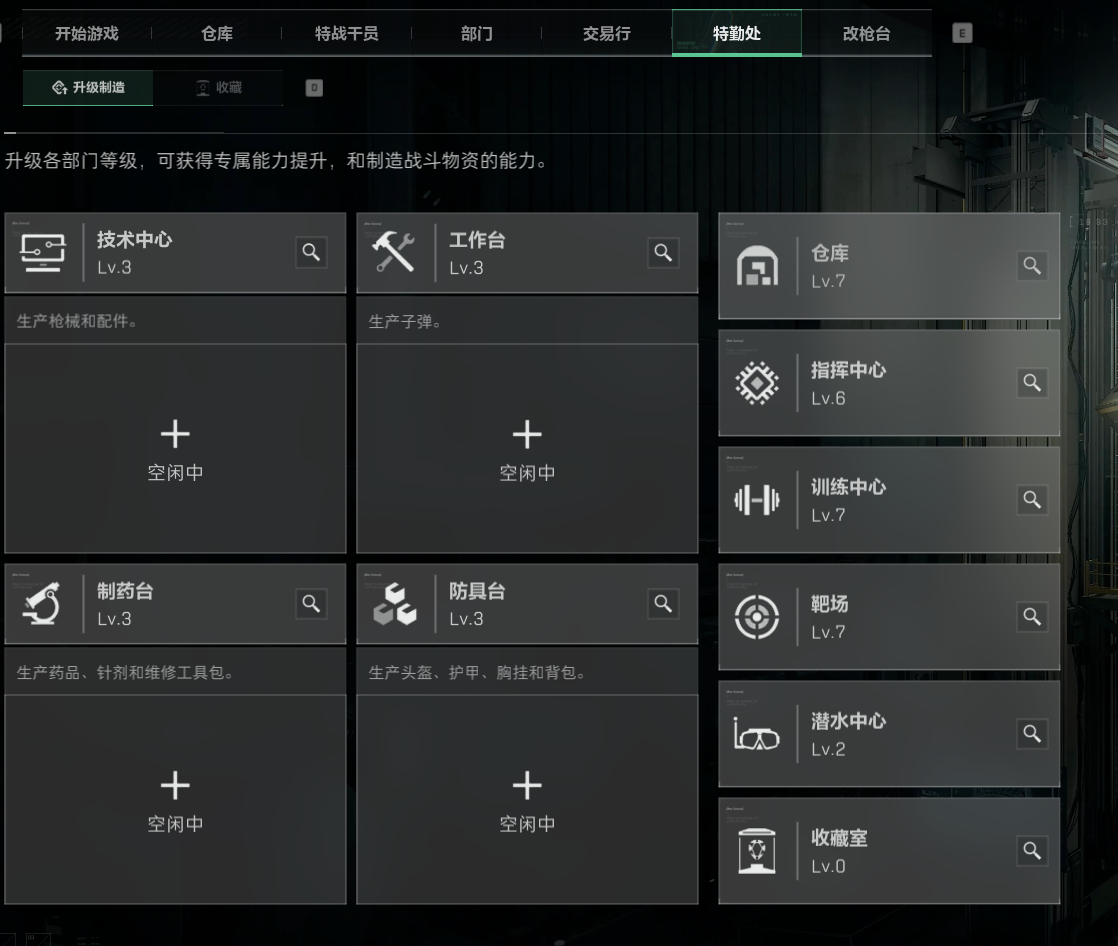This screenshot has width=1118, height=946.
Task: Open details via 制药台 magnifier icon
Action: [311, 604]
